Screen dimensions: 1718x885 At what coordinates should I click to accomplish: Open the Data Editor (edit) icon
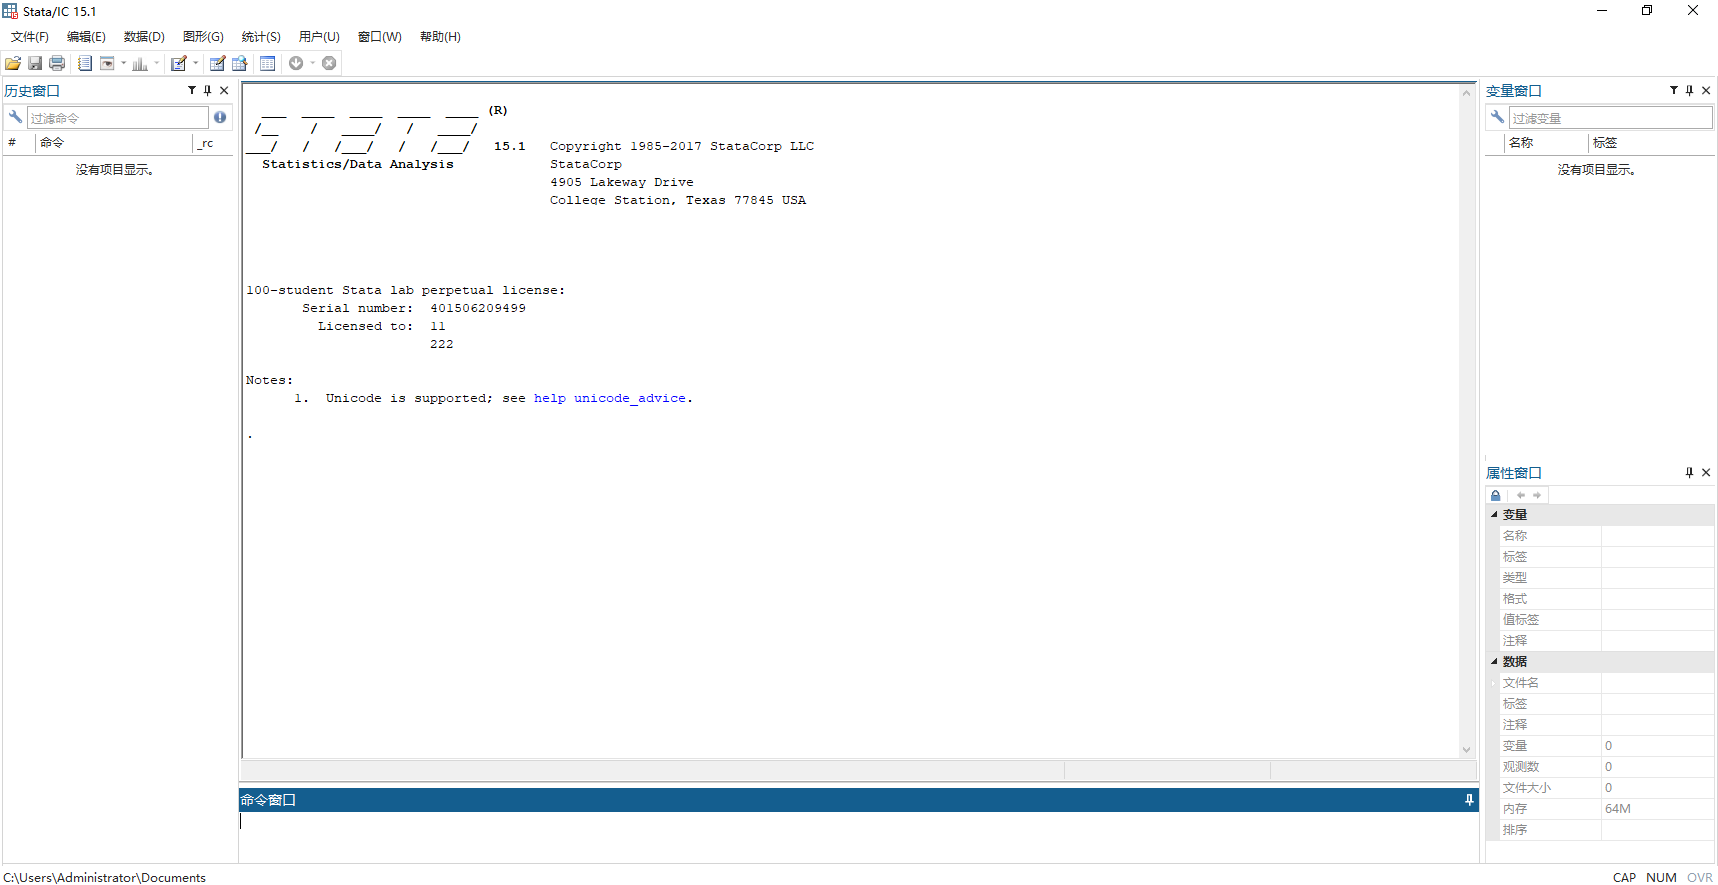[x=217, y=63]
